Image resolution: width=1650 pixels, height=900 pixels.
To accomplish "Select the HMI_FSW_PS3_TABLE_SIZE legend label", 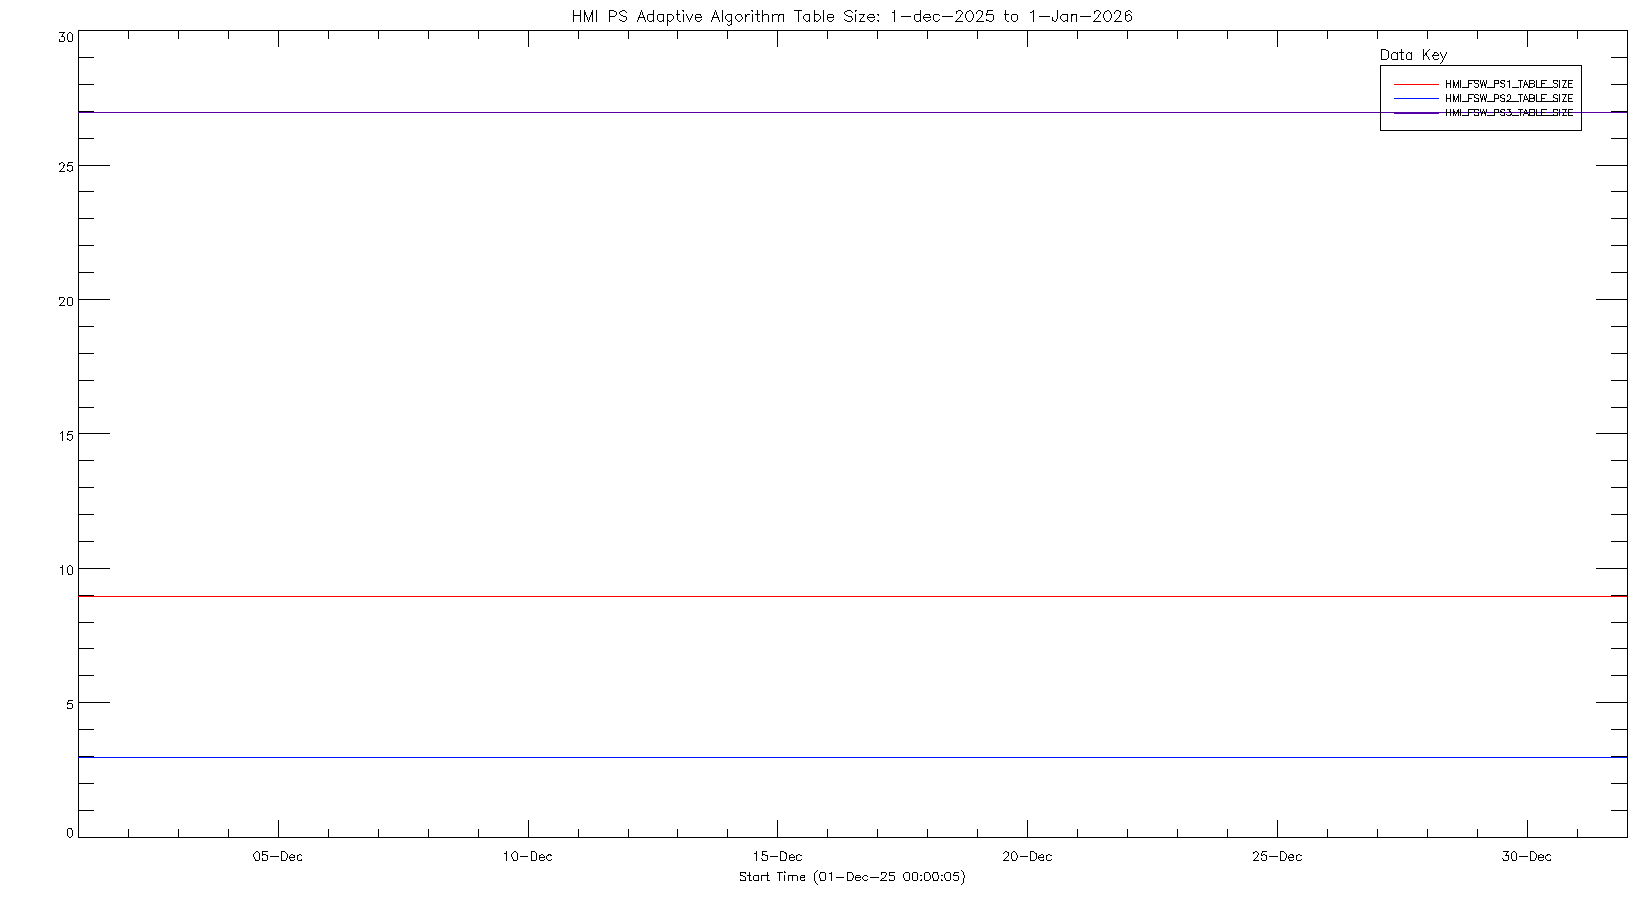I will coord(1508,113).
